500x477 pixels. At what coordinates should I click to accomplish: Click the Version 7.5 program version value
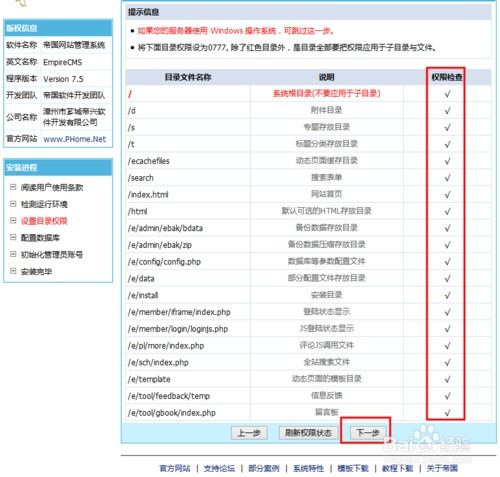(63, 79)
